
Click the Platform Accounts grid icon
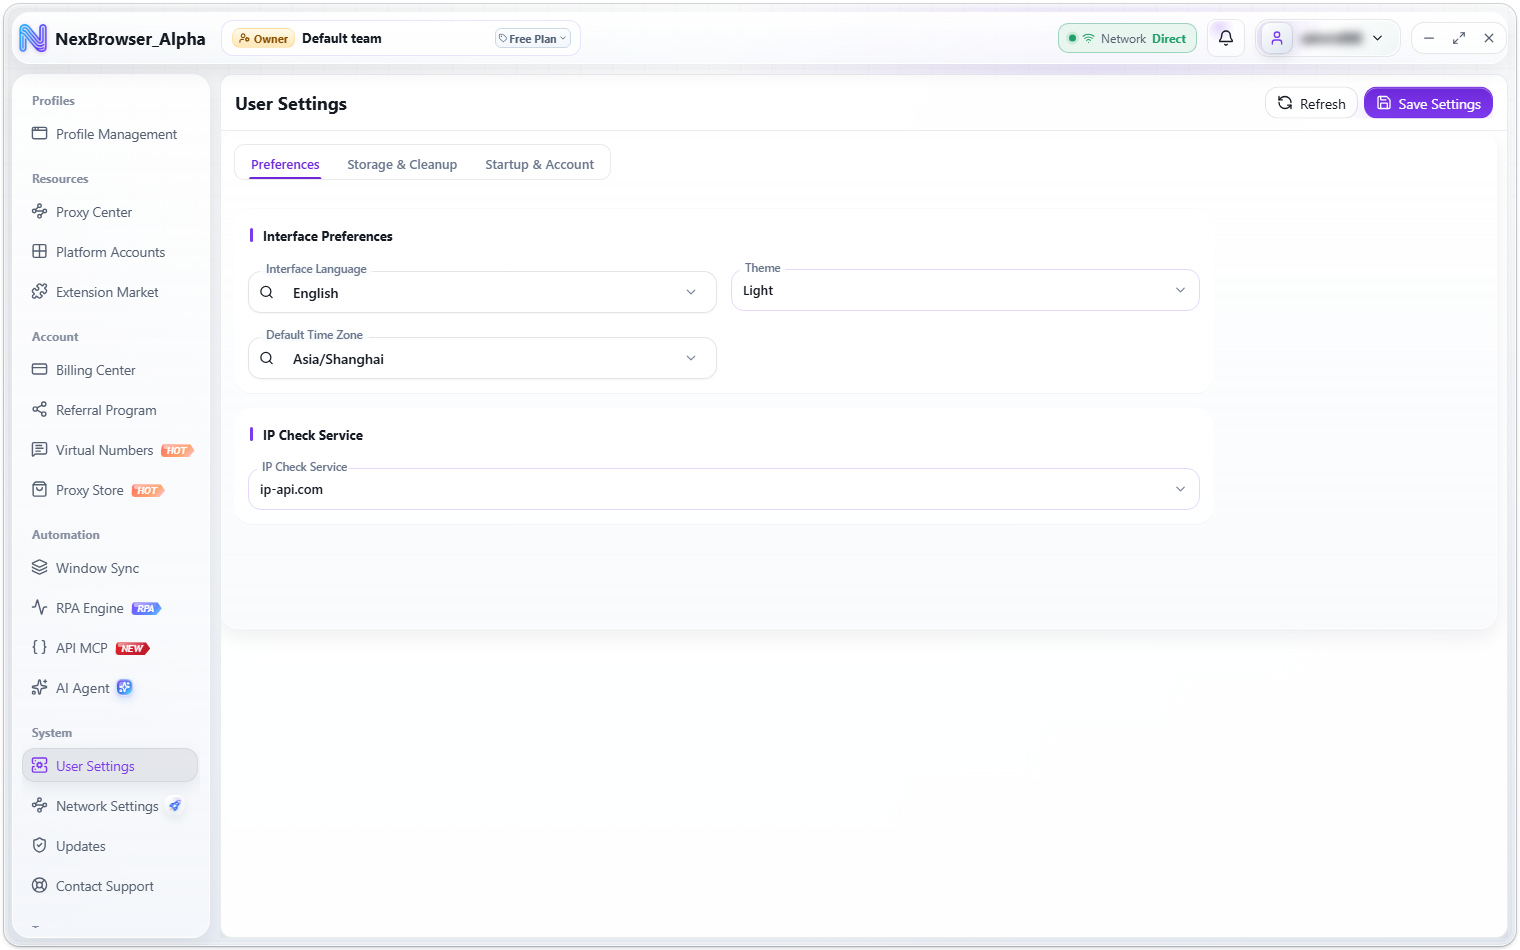[x=40, y=251]
